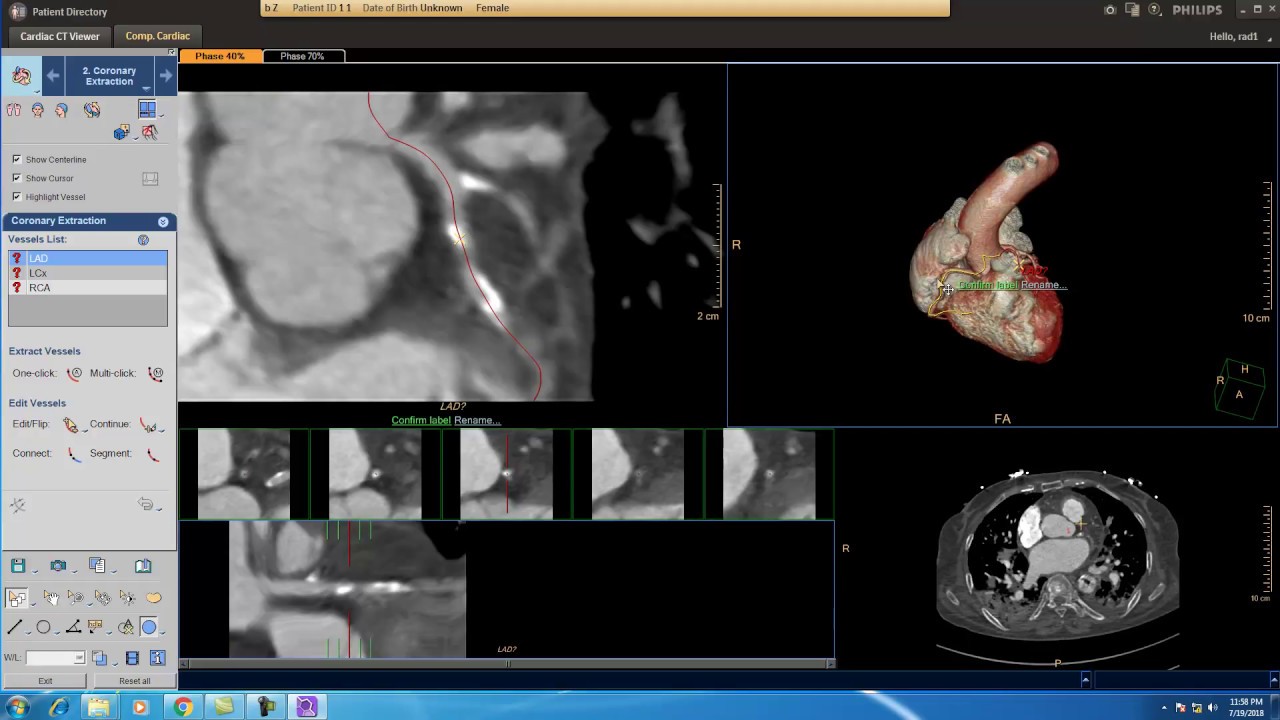1280x720 pixels.
Task: Click the 3D cube volume icon
Action: (121, 132)
